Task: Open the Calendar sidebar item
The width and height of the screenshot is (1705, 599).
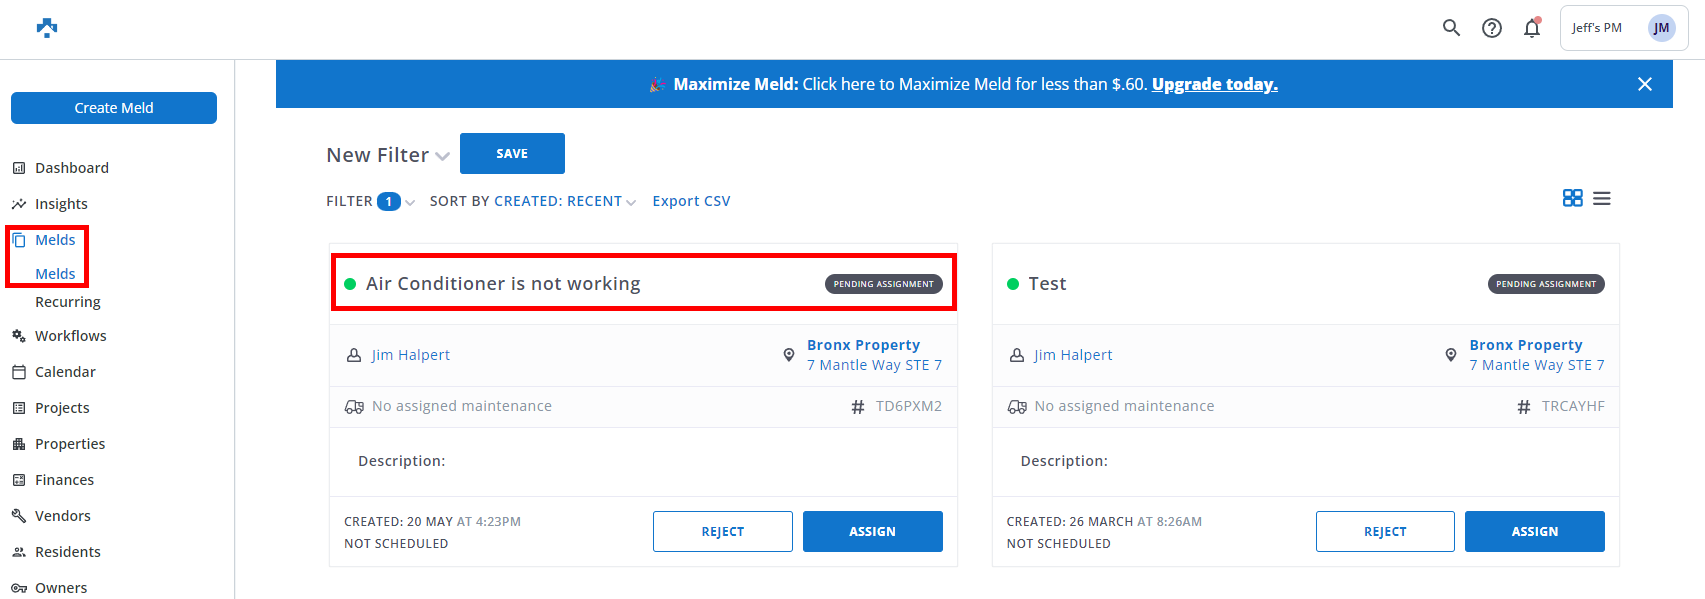Action: [x=65, y=372]
